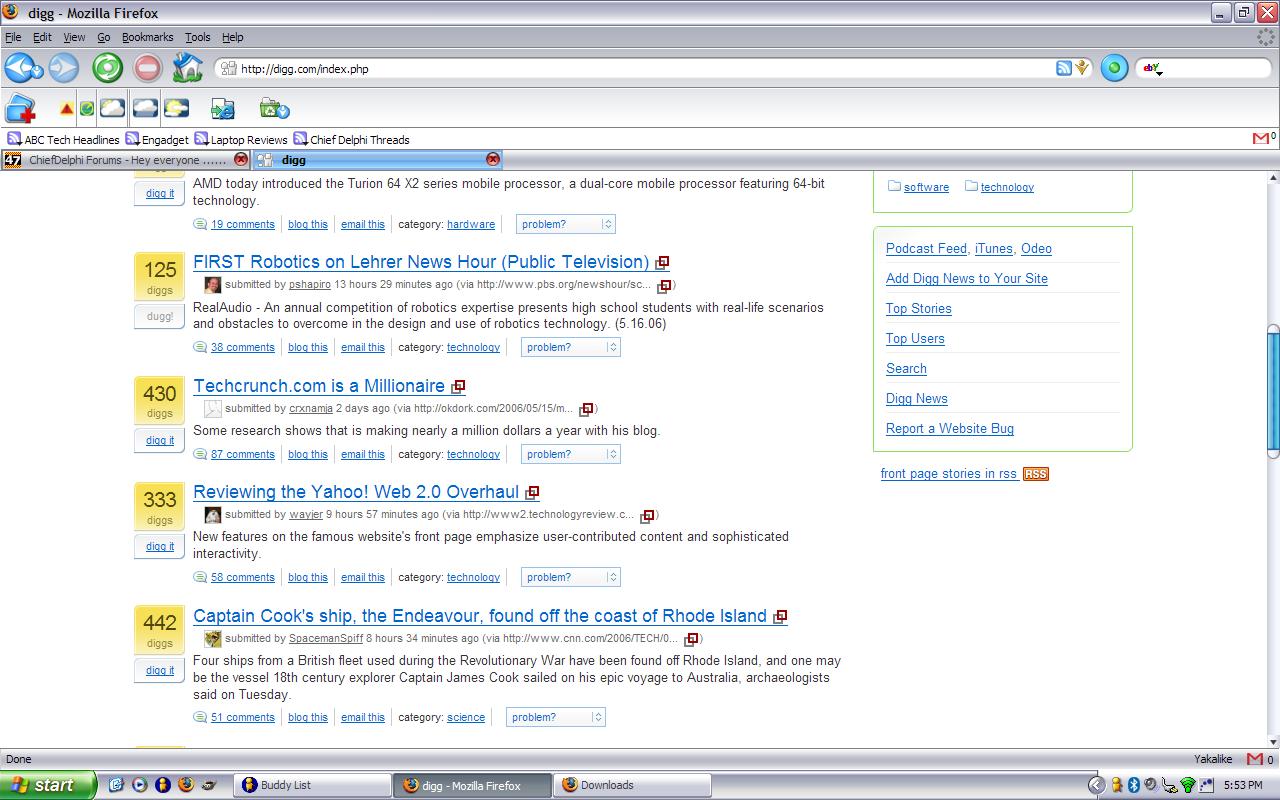Viewport: 1280px width, 800px height.
Task: Click the Bluetooth icon in the system tray
Action: (x=1133, y=785)
